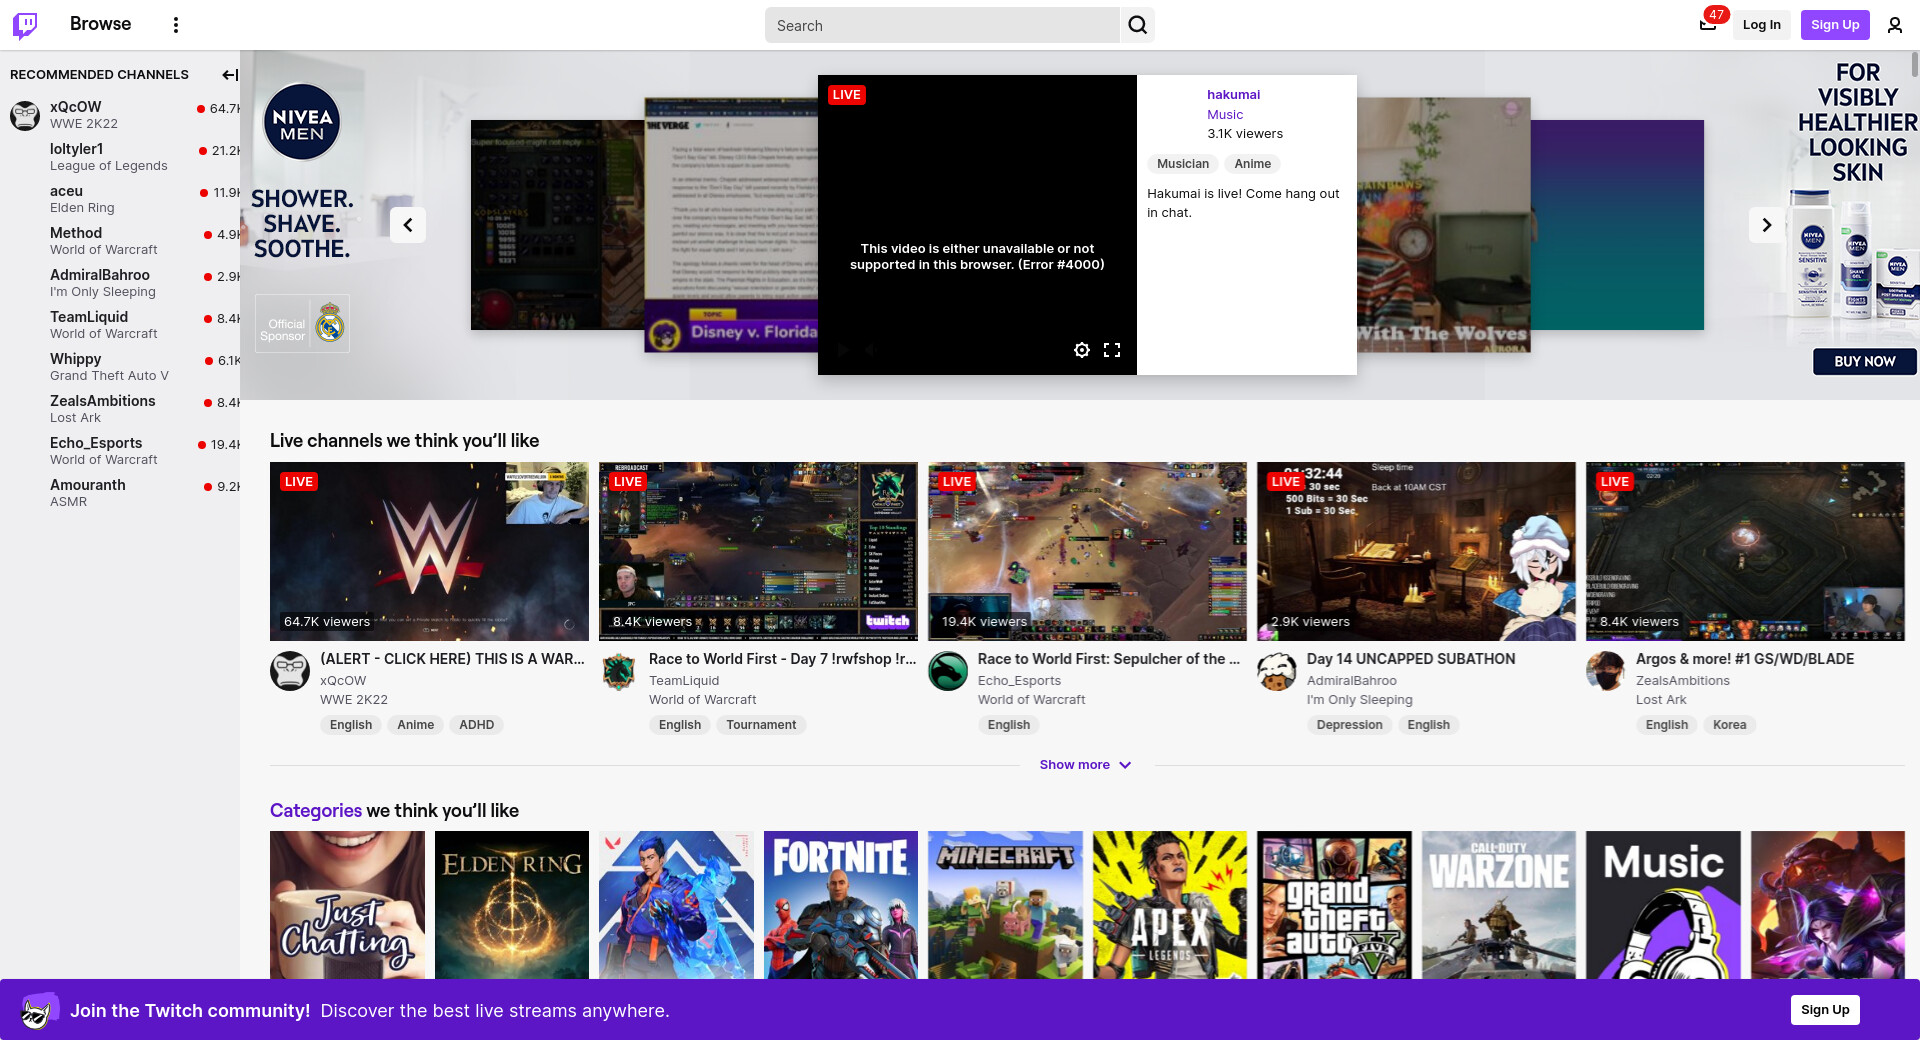1920x1040 pixels.
Task: Click the Browse tab
Action: (100, 24)
